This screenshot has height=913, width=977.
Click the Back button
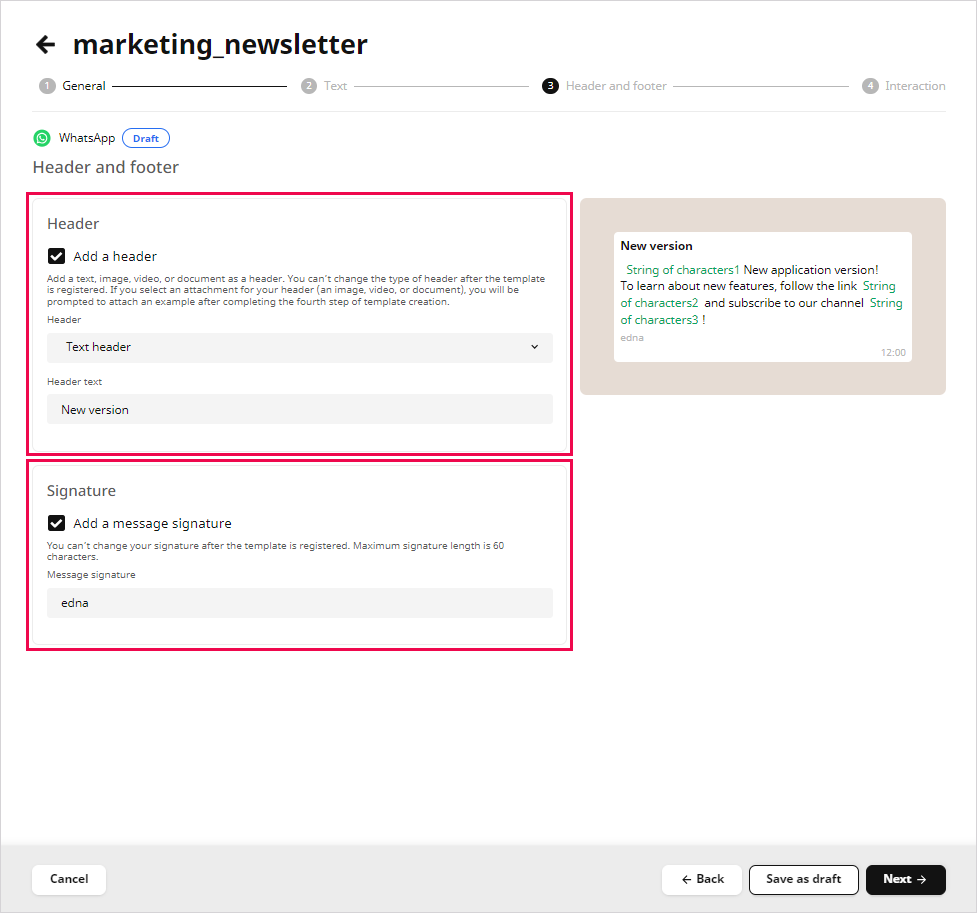(x=701, y=879)
